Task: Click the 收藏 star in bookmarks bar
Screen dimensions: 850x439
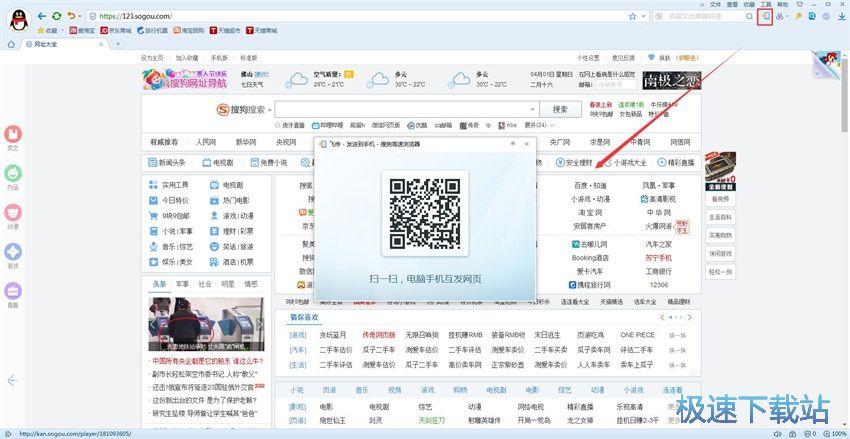Action: click(x=47, y=30)
